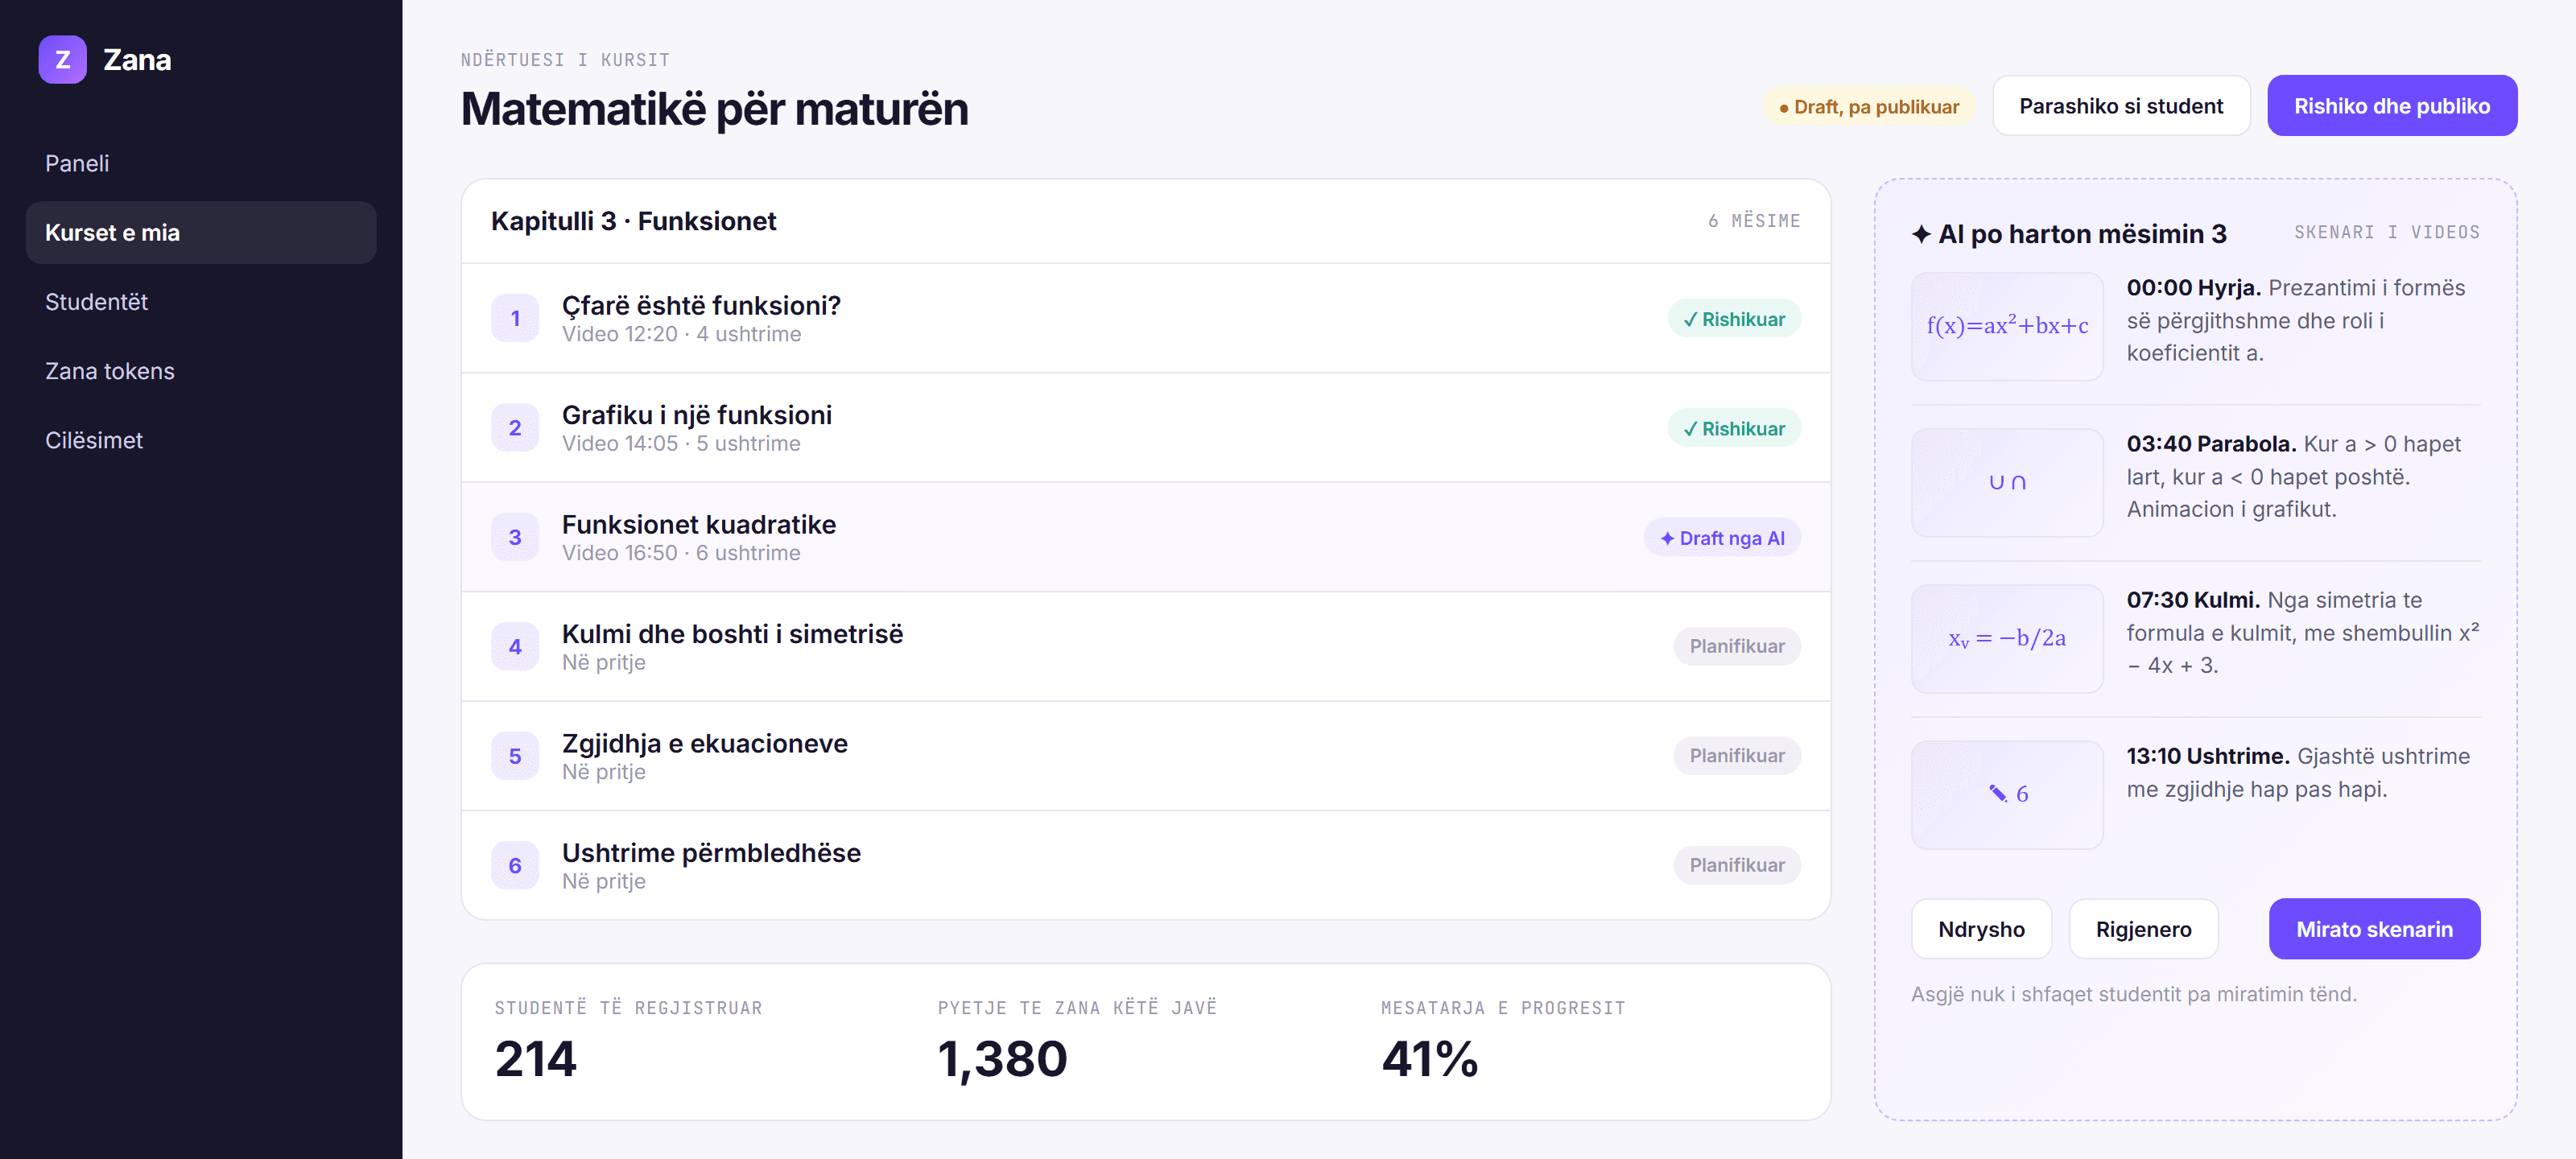Open lesson number 2 badge
2576x1159 pixels.
(515, 428)
